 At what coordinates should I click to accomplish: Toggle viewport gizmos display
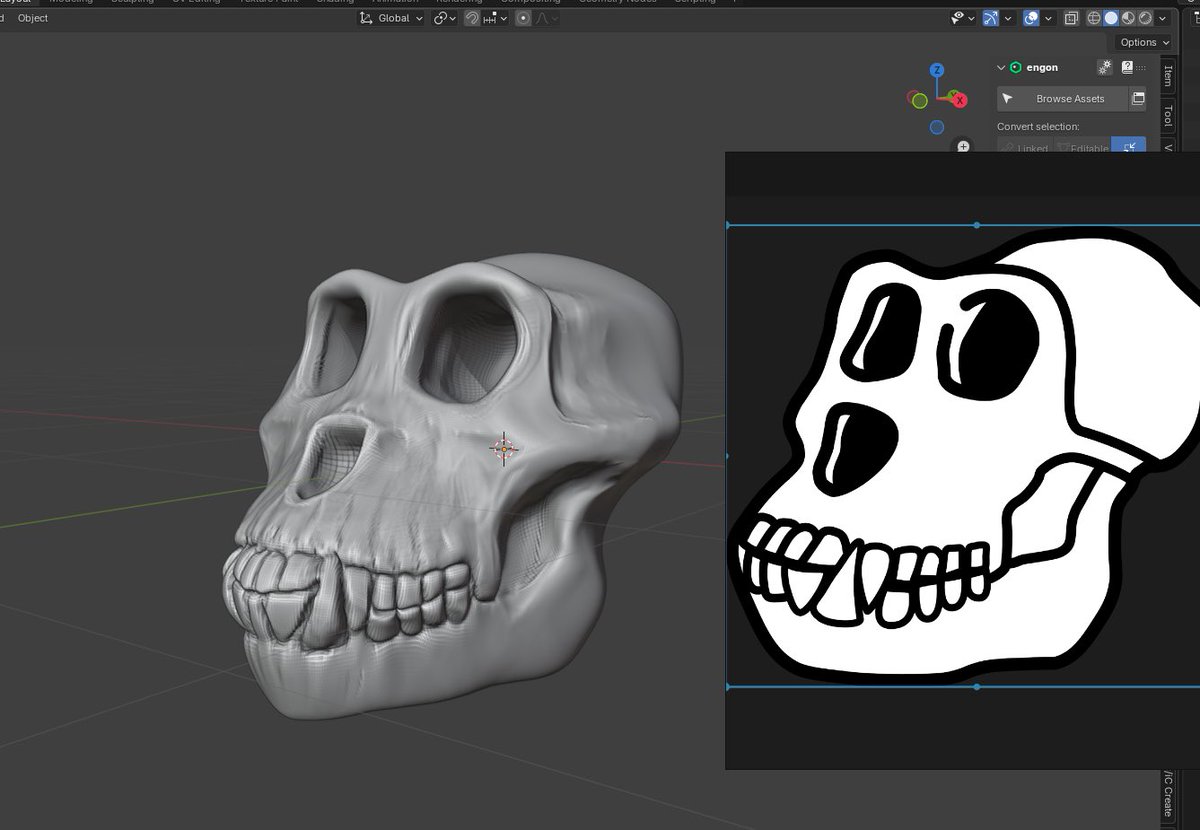[991, 18]
